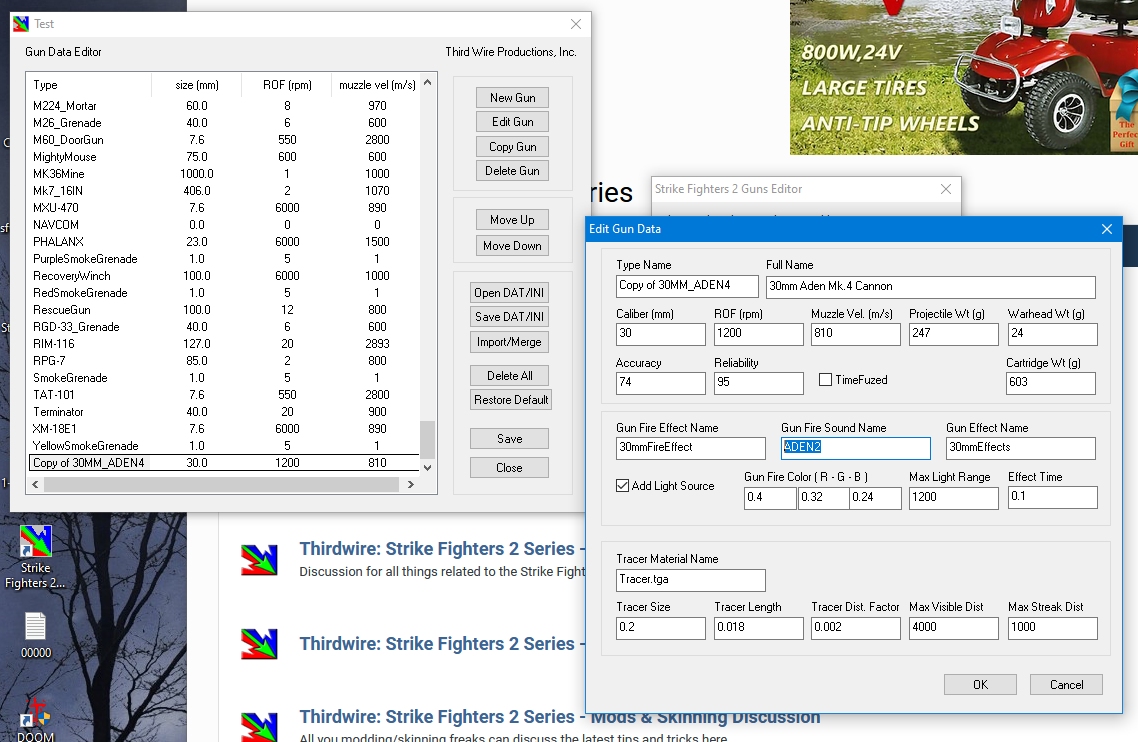Select the Terminator gun entry
Viewport: 1138px width, 742px height.
click(x=224, y=412)
